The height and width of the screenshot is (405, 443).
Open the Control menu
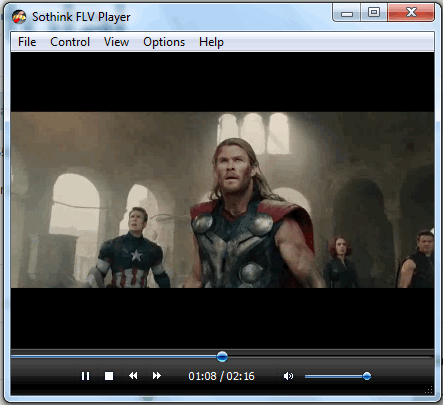[x=70, y=42]
